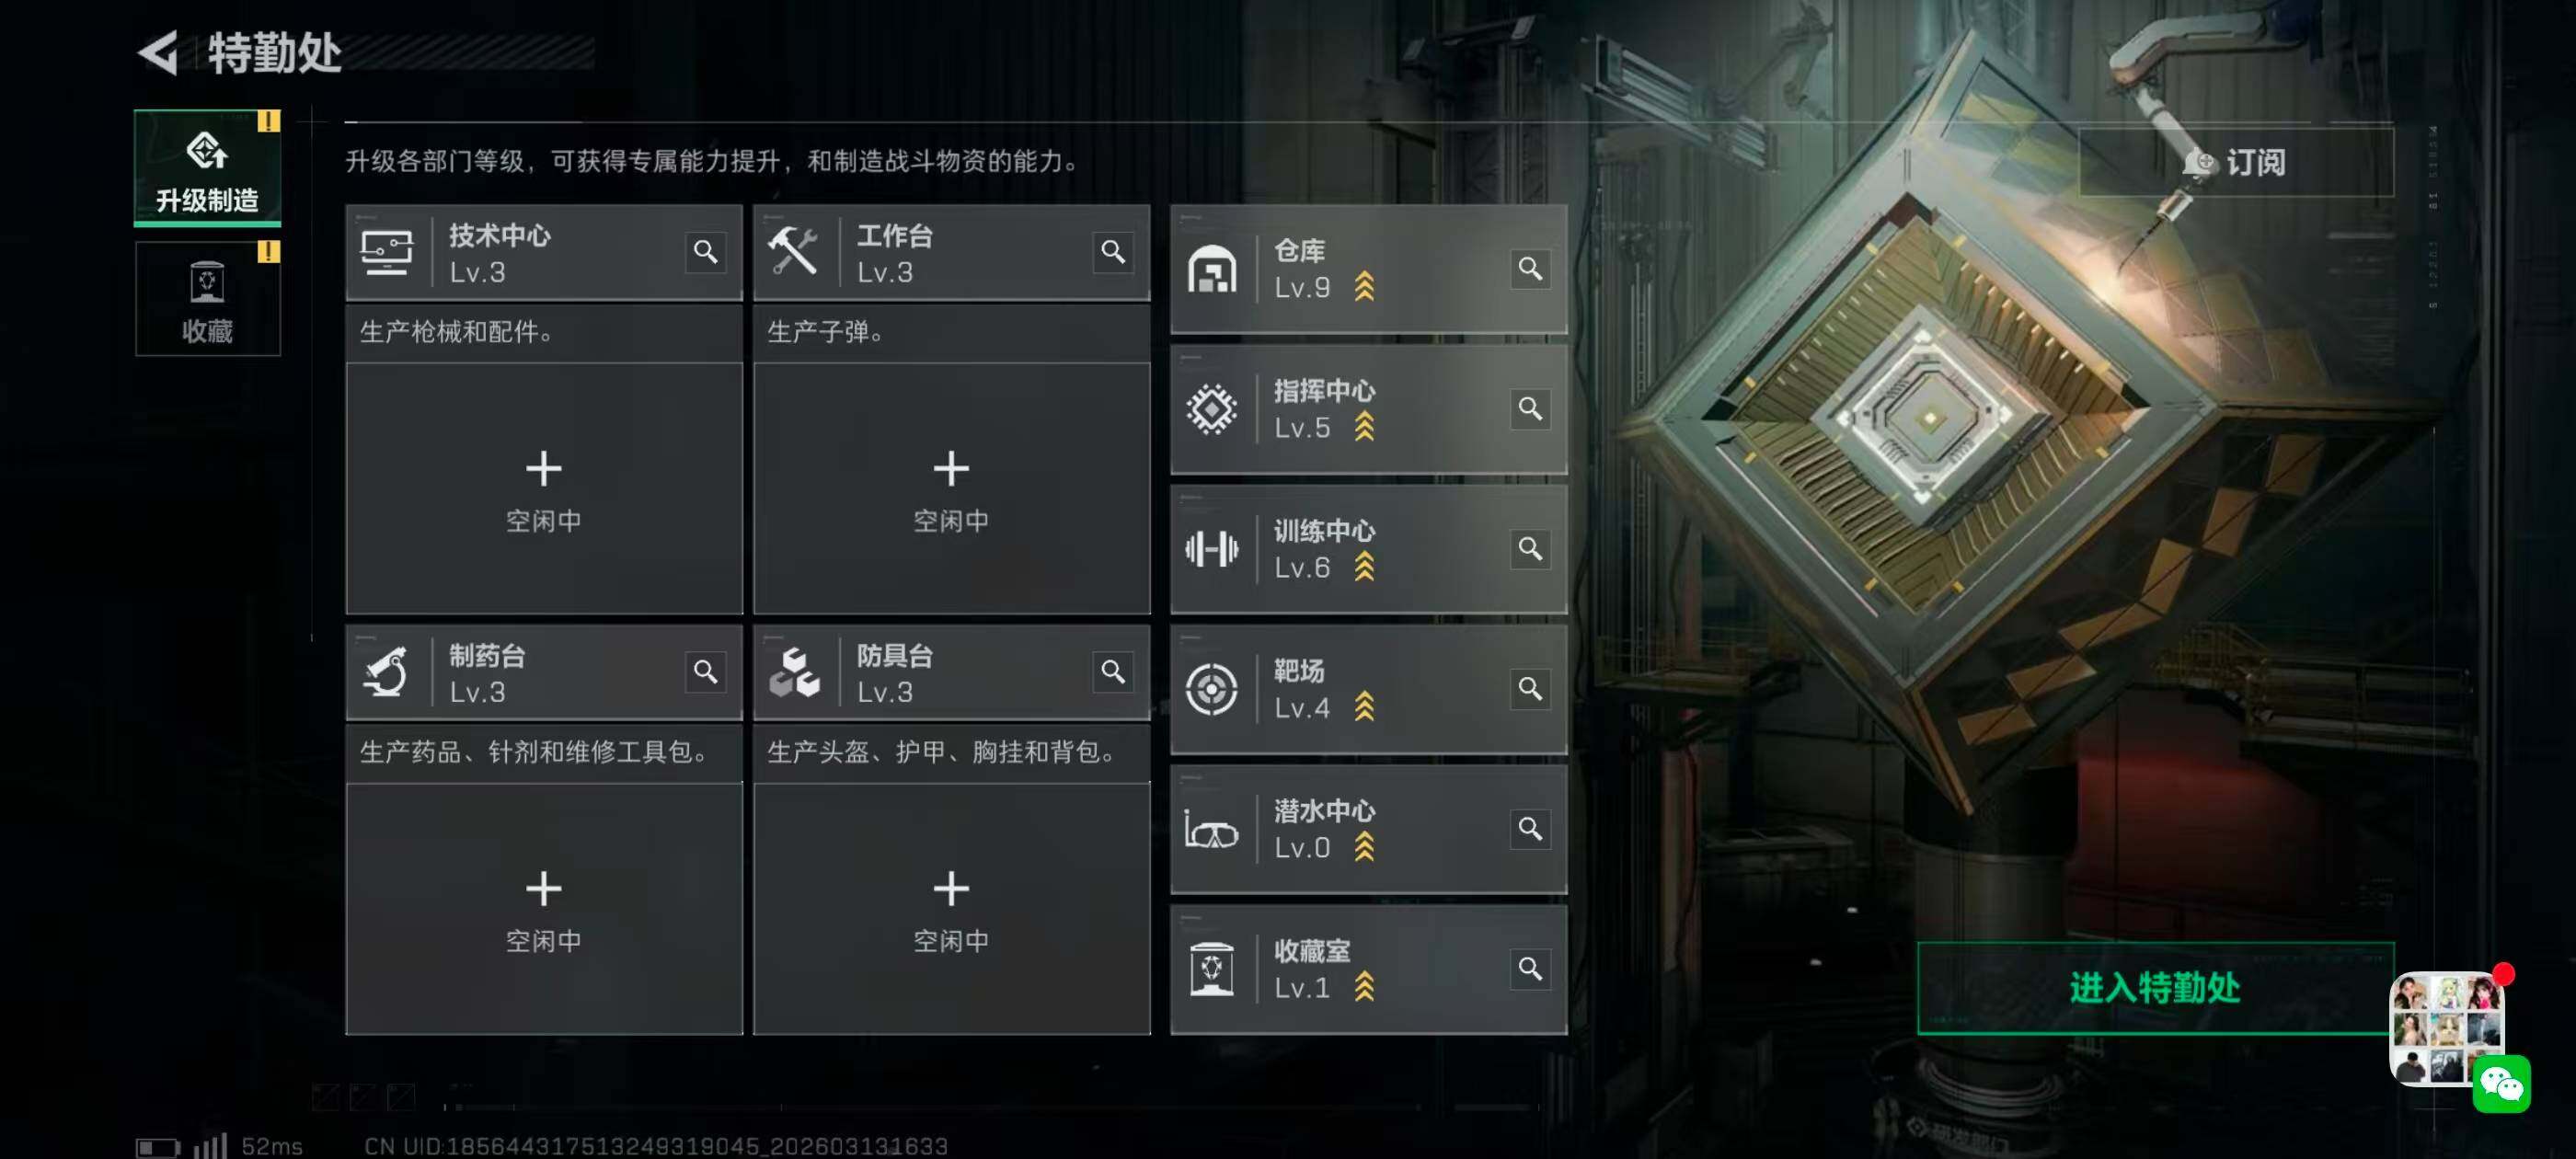Open the magnifier for 技术中心
The height and width of the screenshot is (1159, 2576).
(x=705, y=252)
